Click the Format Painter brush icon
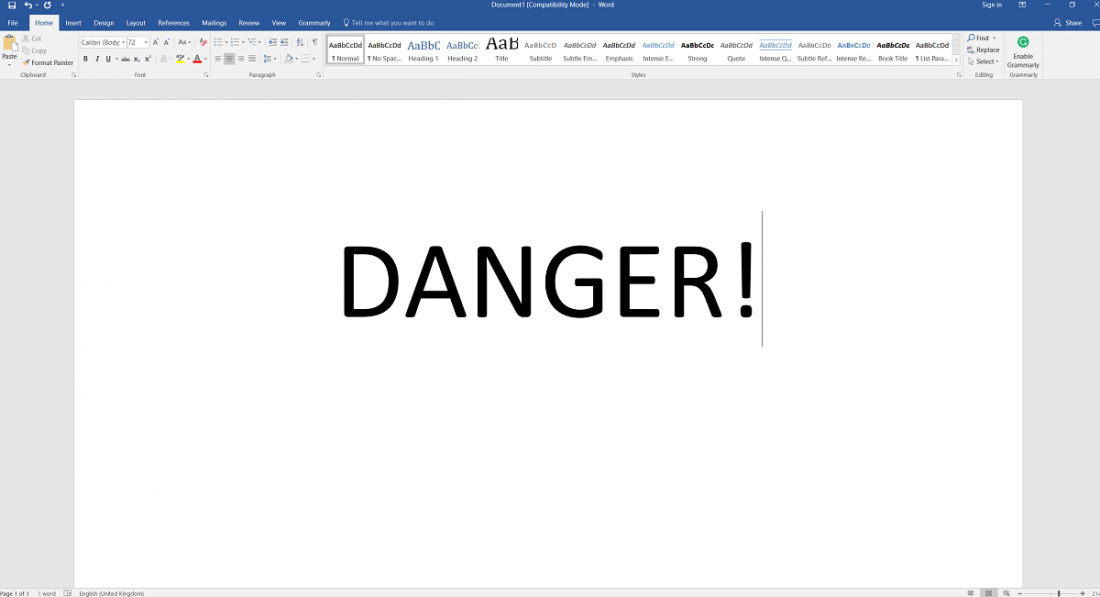This screenshot has height=597, width=1100. click(x=26, y=63)
